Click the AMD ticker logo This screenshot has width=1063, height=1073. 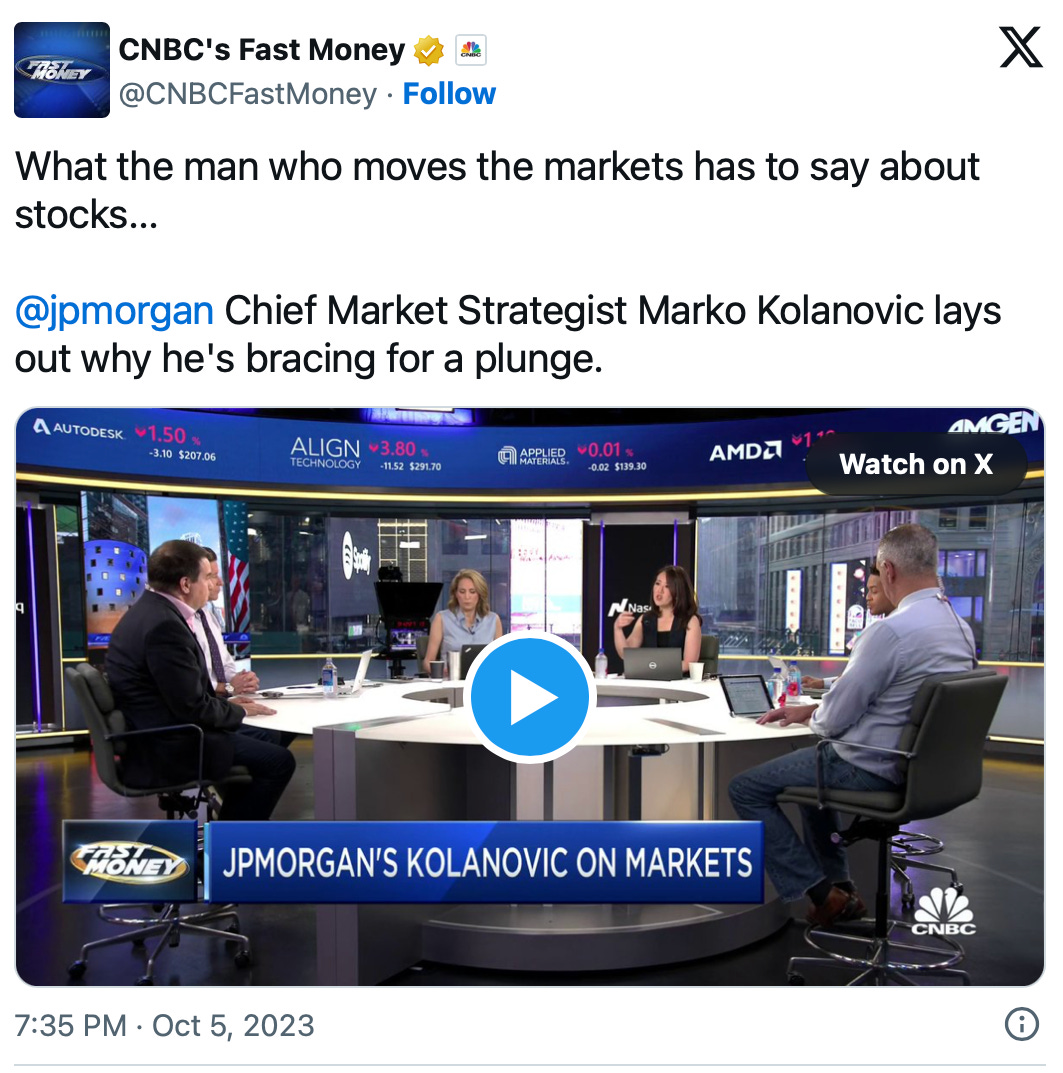coord(745,452)
